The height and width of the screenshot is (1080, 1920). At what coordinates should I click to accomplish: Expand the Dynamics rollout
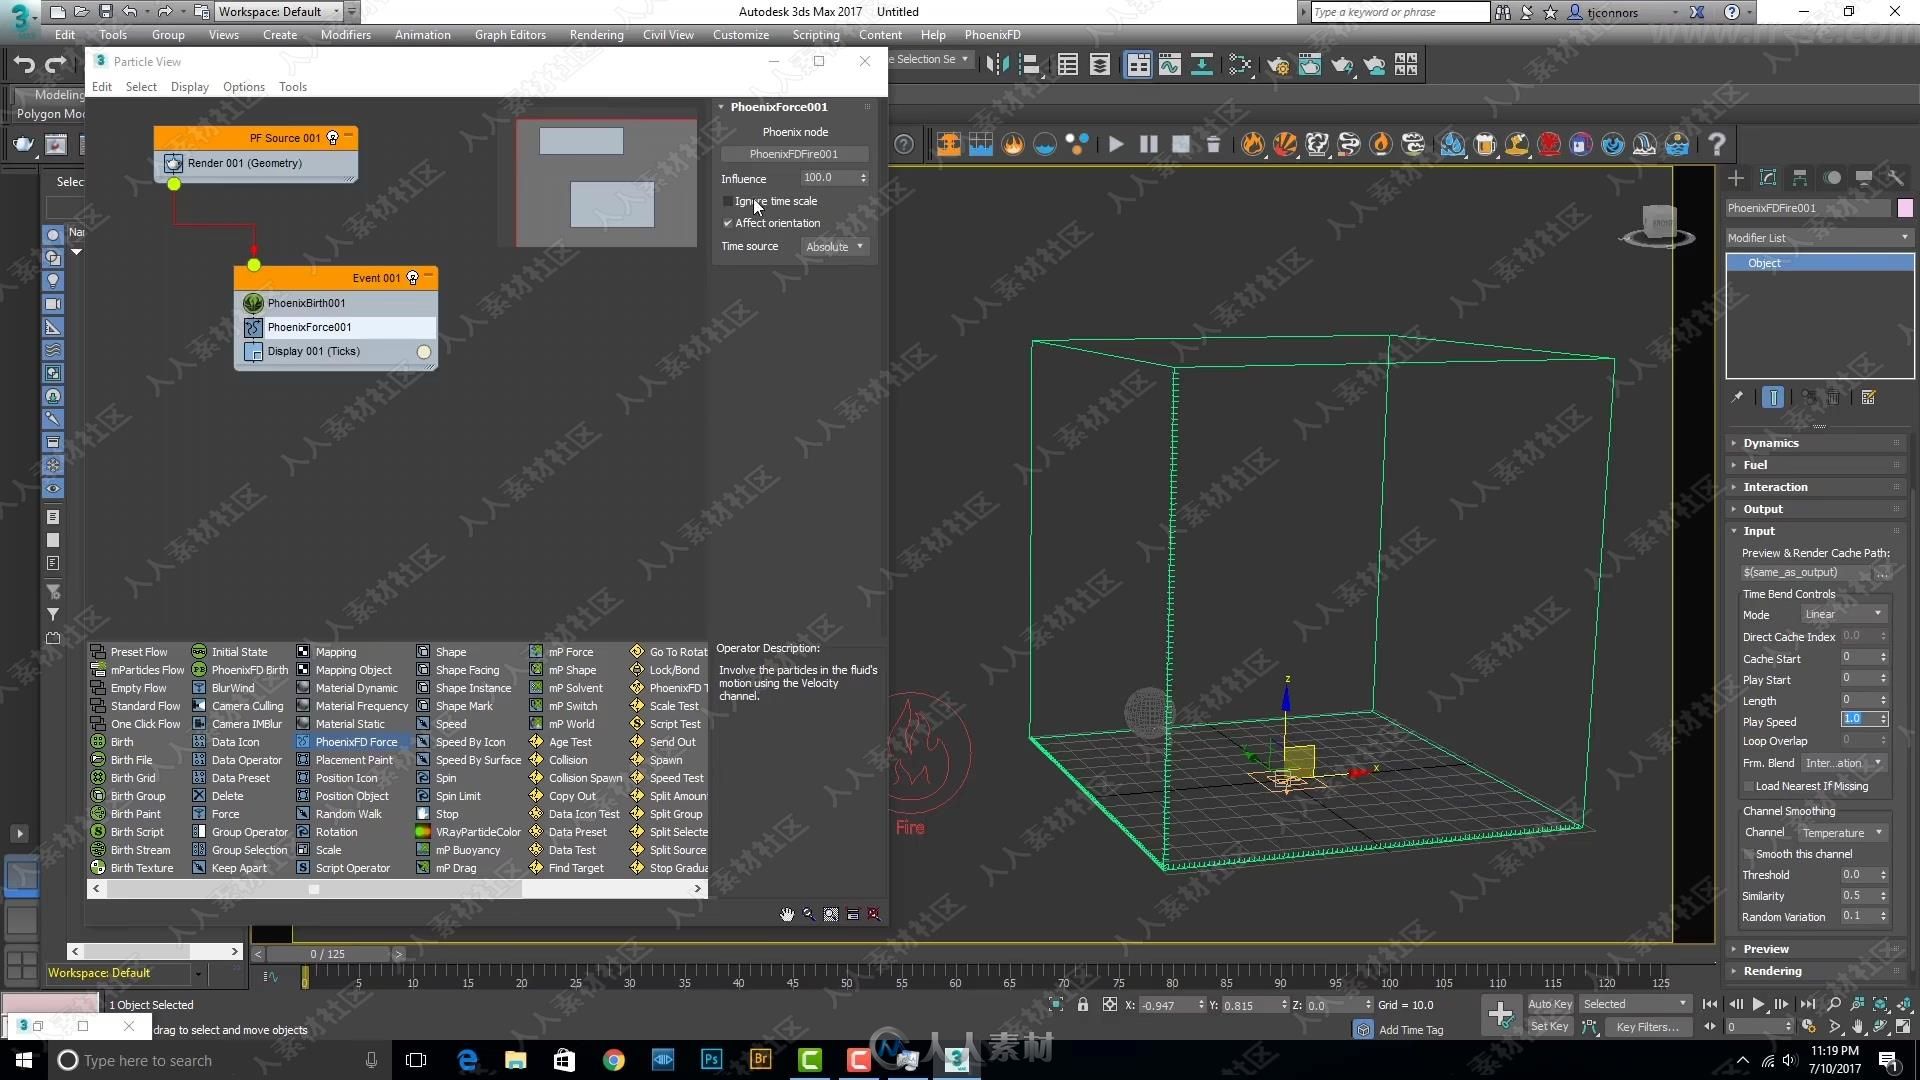pos(1816,443)
